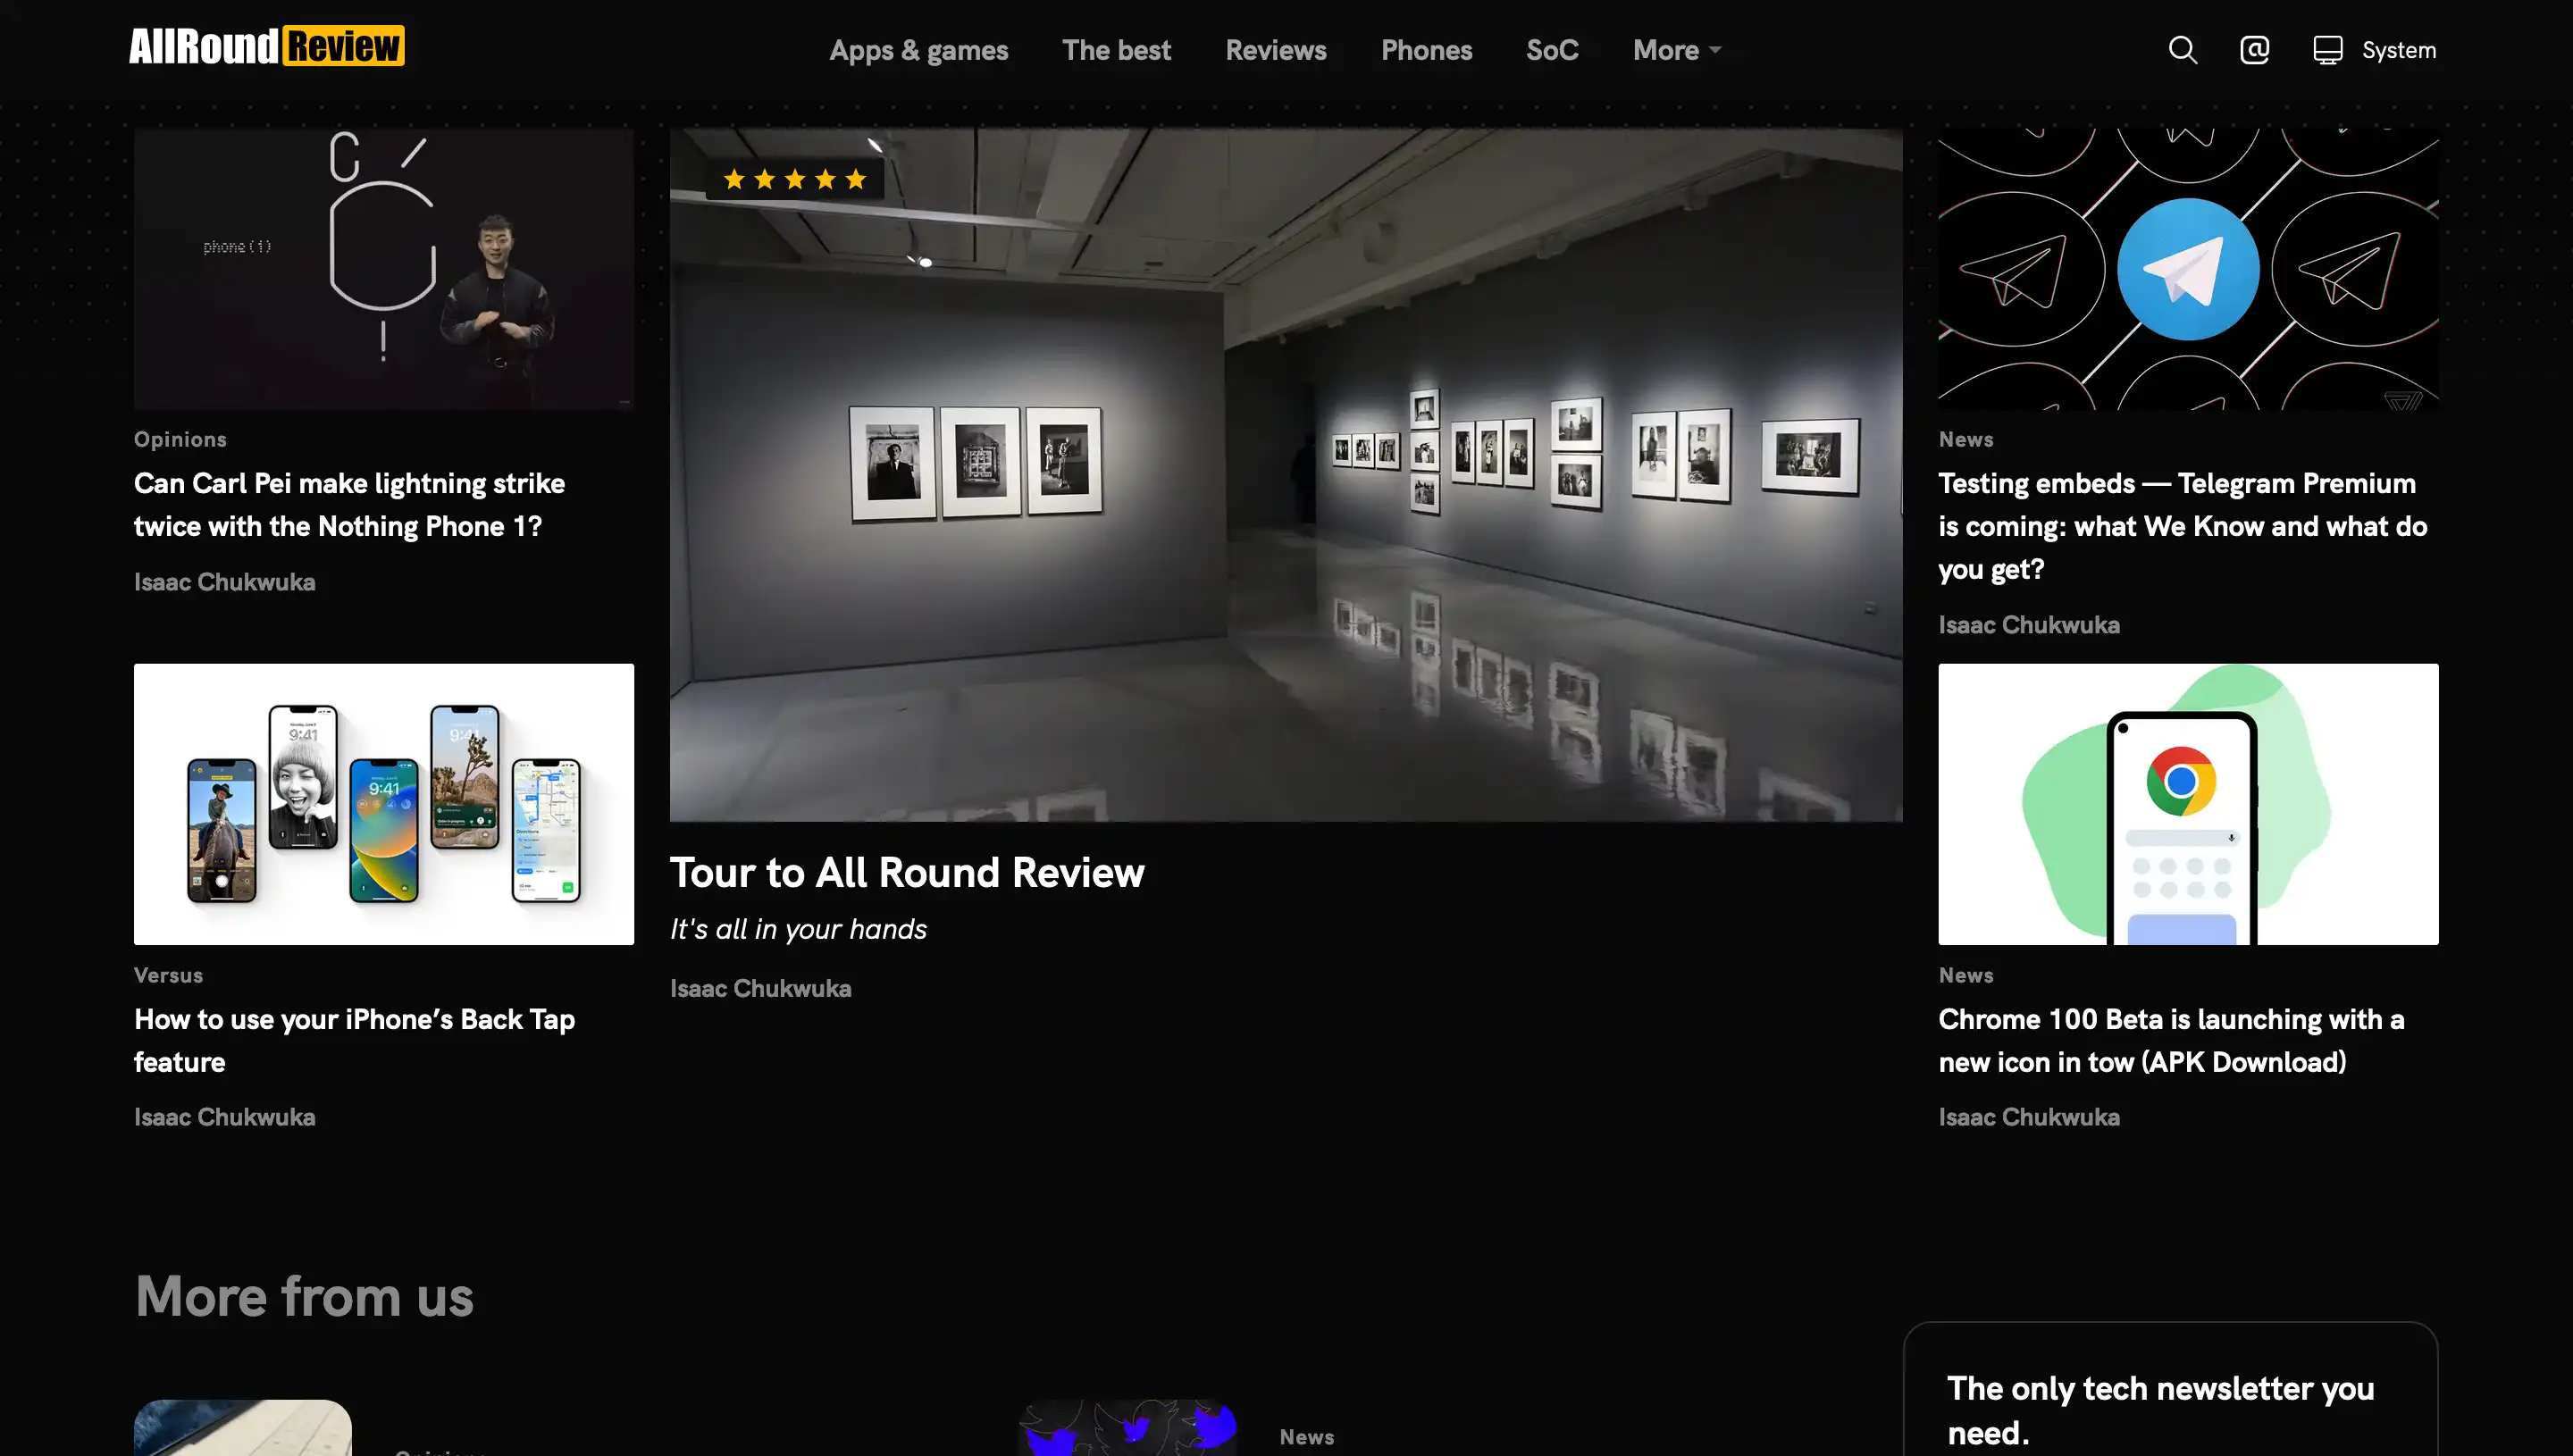Open 'The best' section
This screenshot has width=2573, height=1456.
[1116, 49]
